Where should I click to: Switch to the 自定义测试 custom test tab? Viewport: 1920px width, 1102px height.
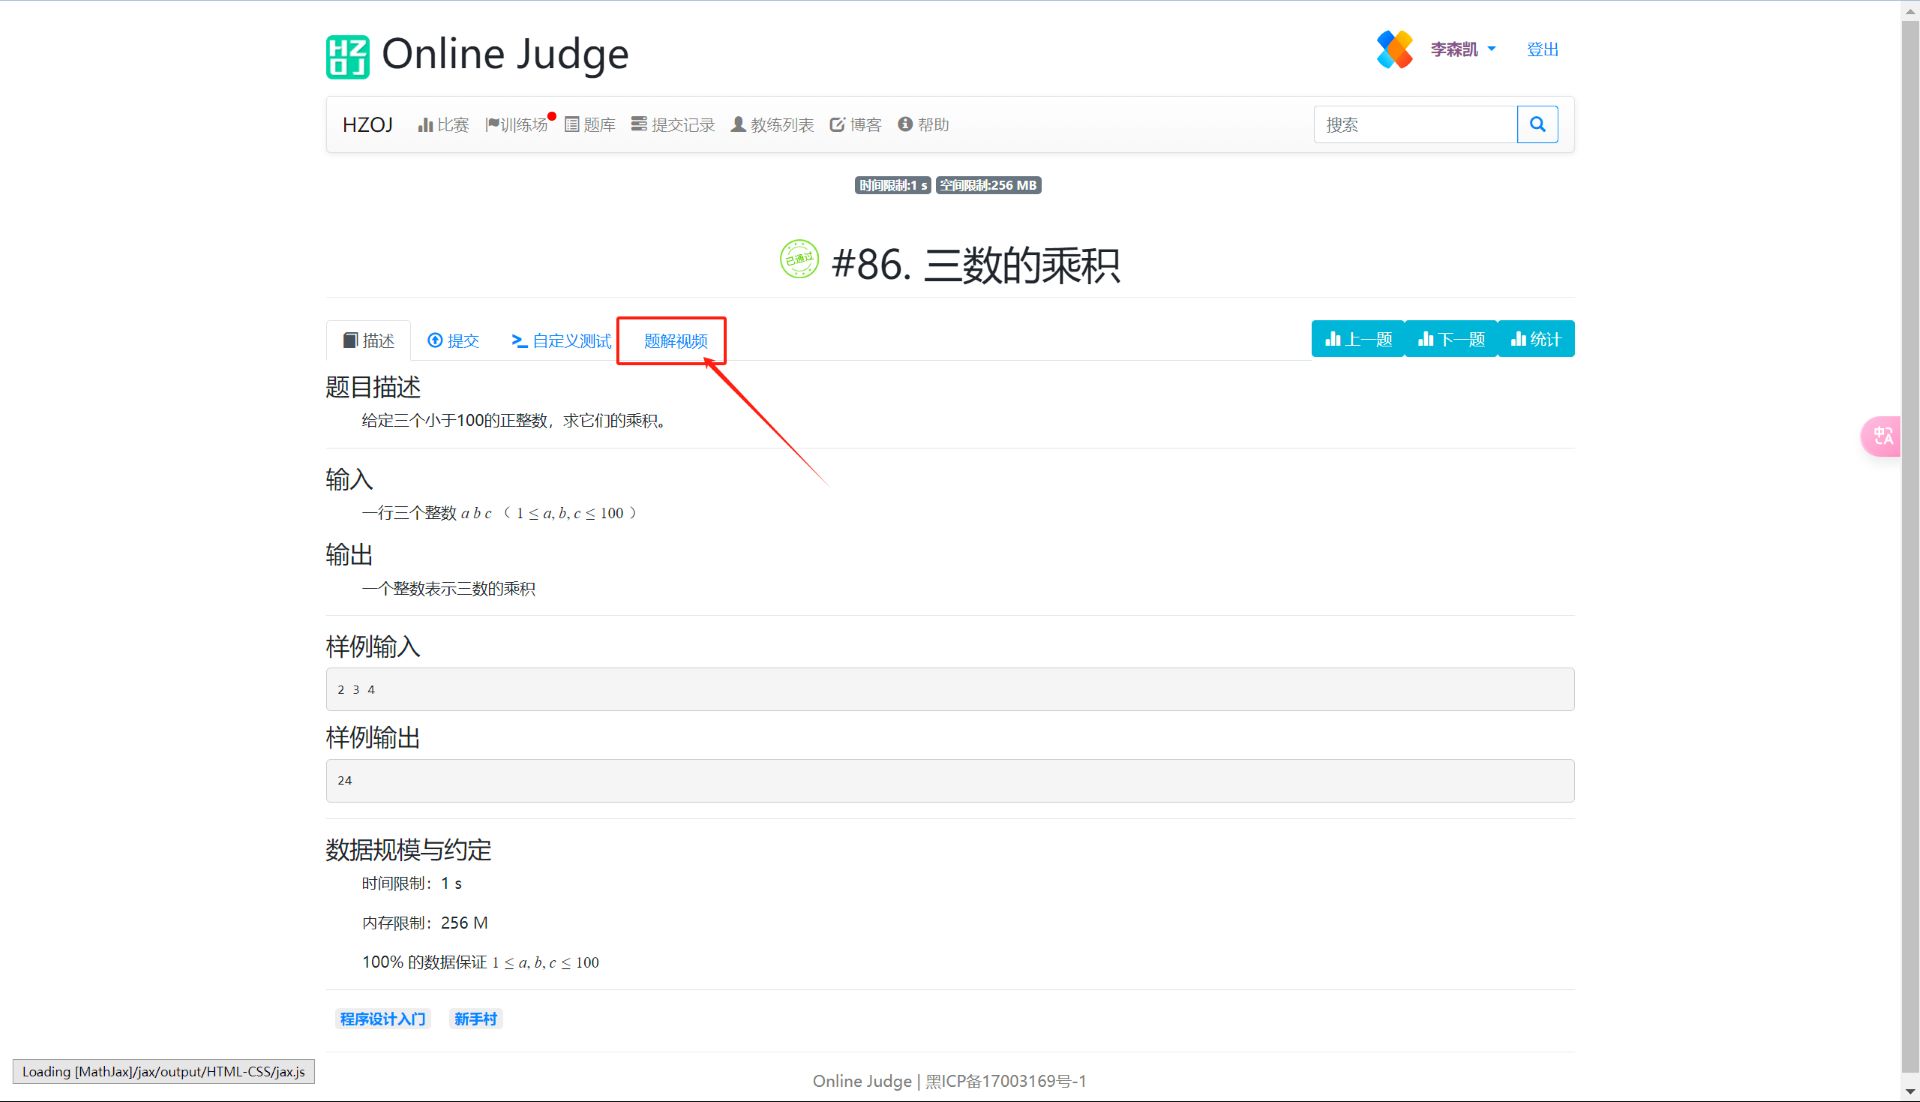561,341
